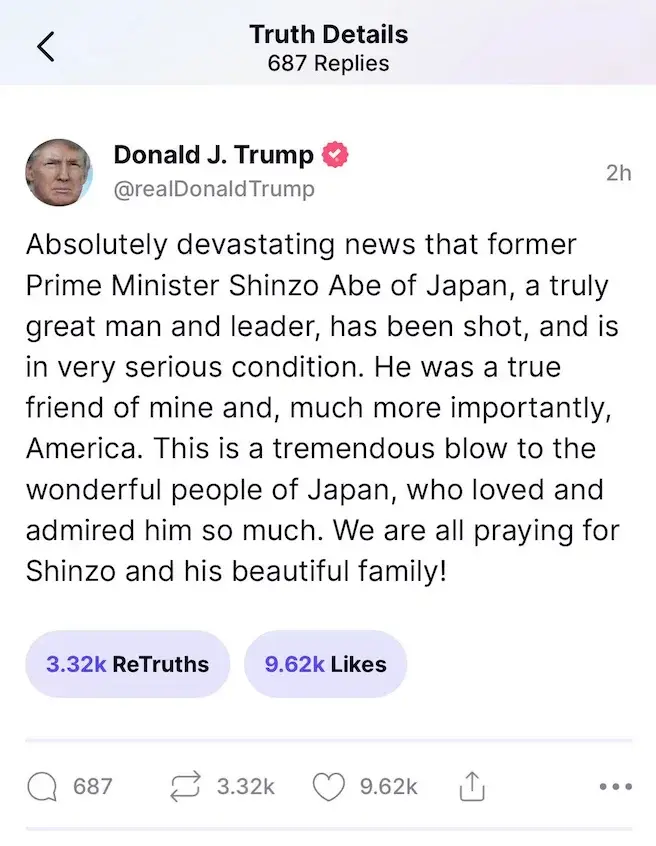This screenshot has height=846, width=656.
Task: Click the 687 reply count beside the bubble
Action: click(x=93, y=787)
